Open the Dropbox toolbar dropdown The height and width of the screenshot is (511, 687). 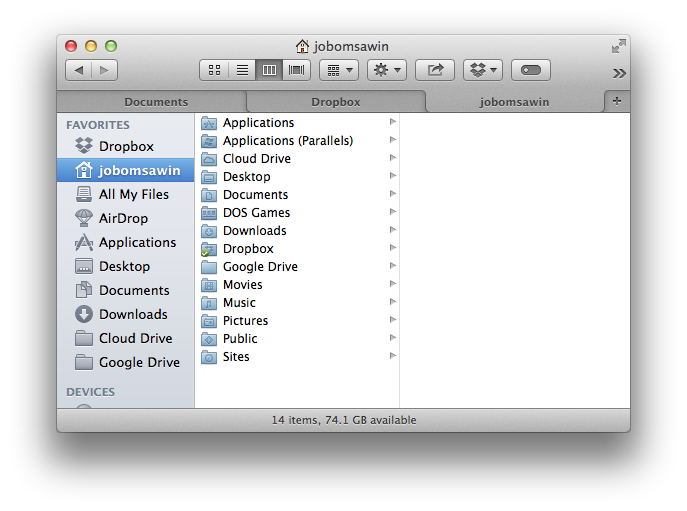click(483, 70)
